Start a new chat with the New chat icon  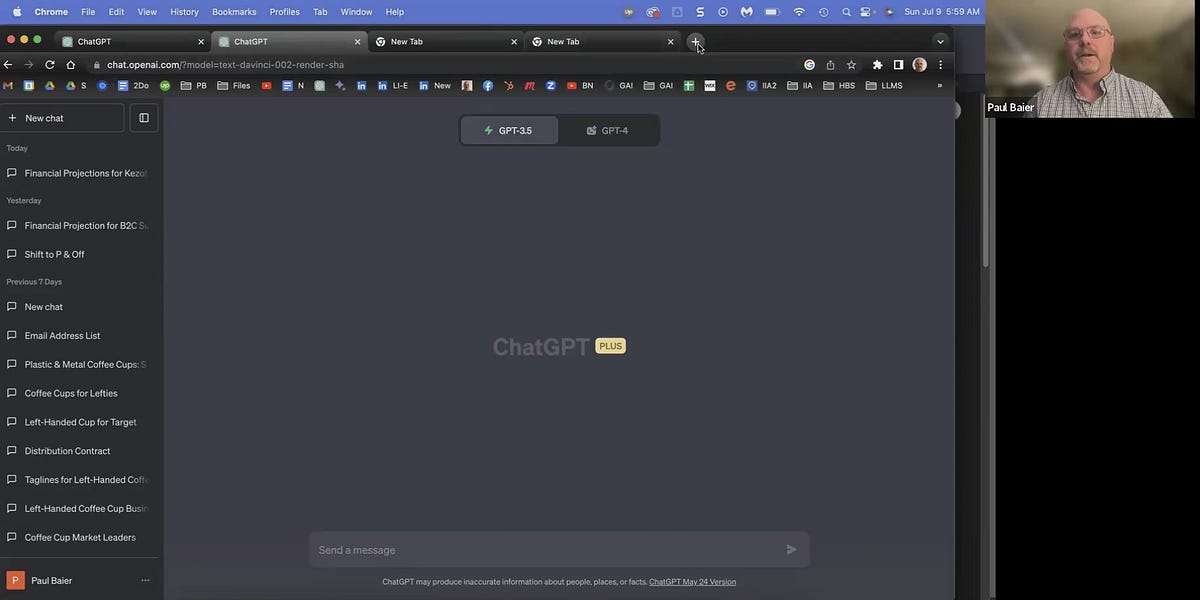62,117
